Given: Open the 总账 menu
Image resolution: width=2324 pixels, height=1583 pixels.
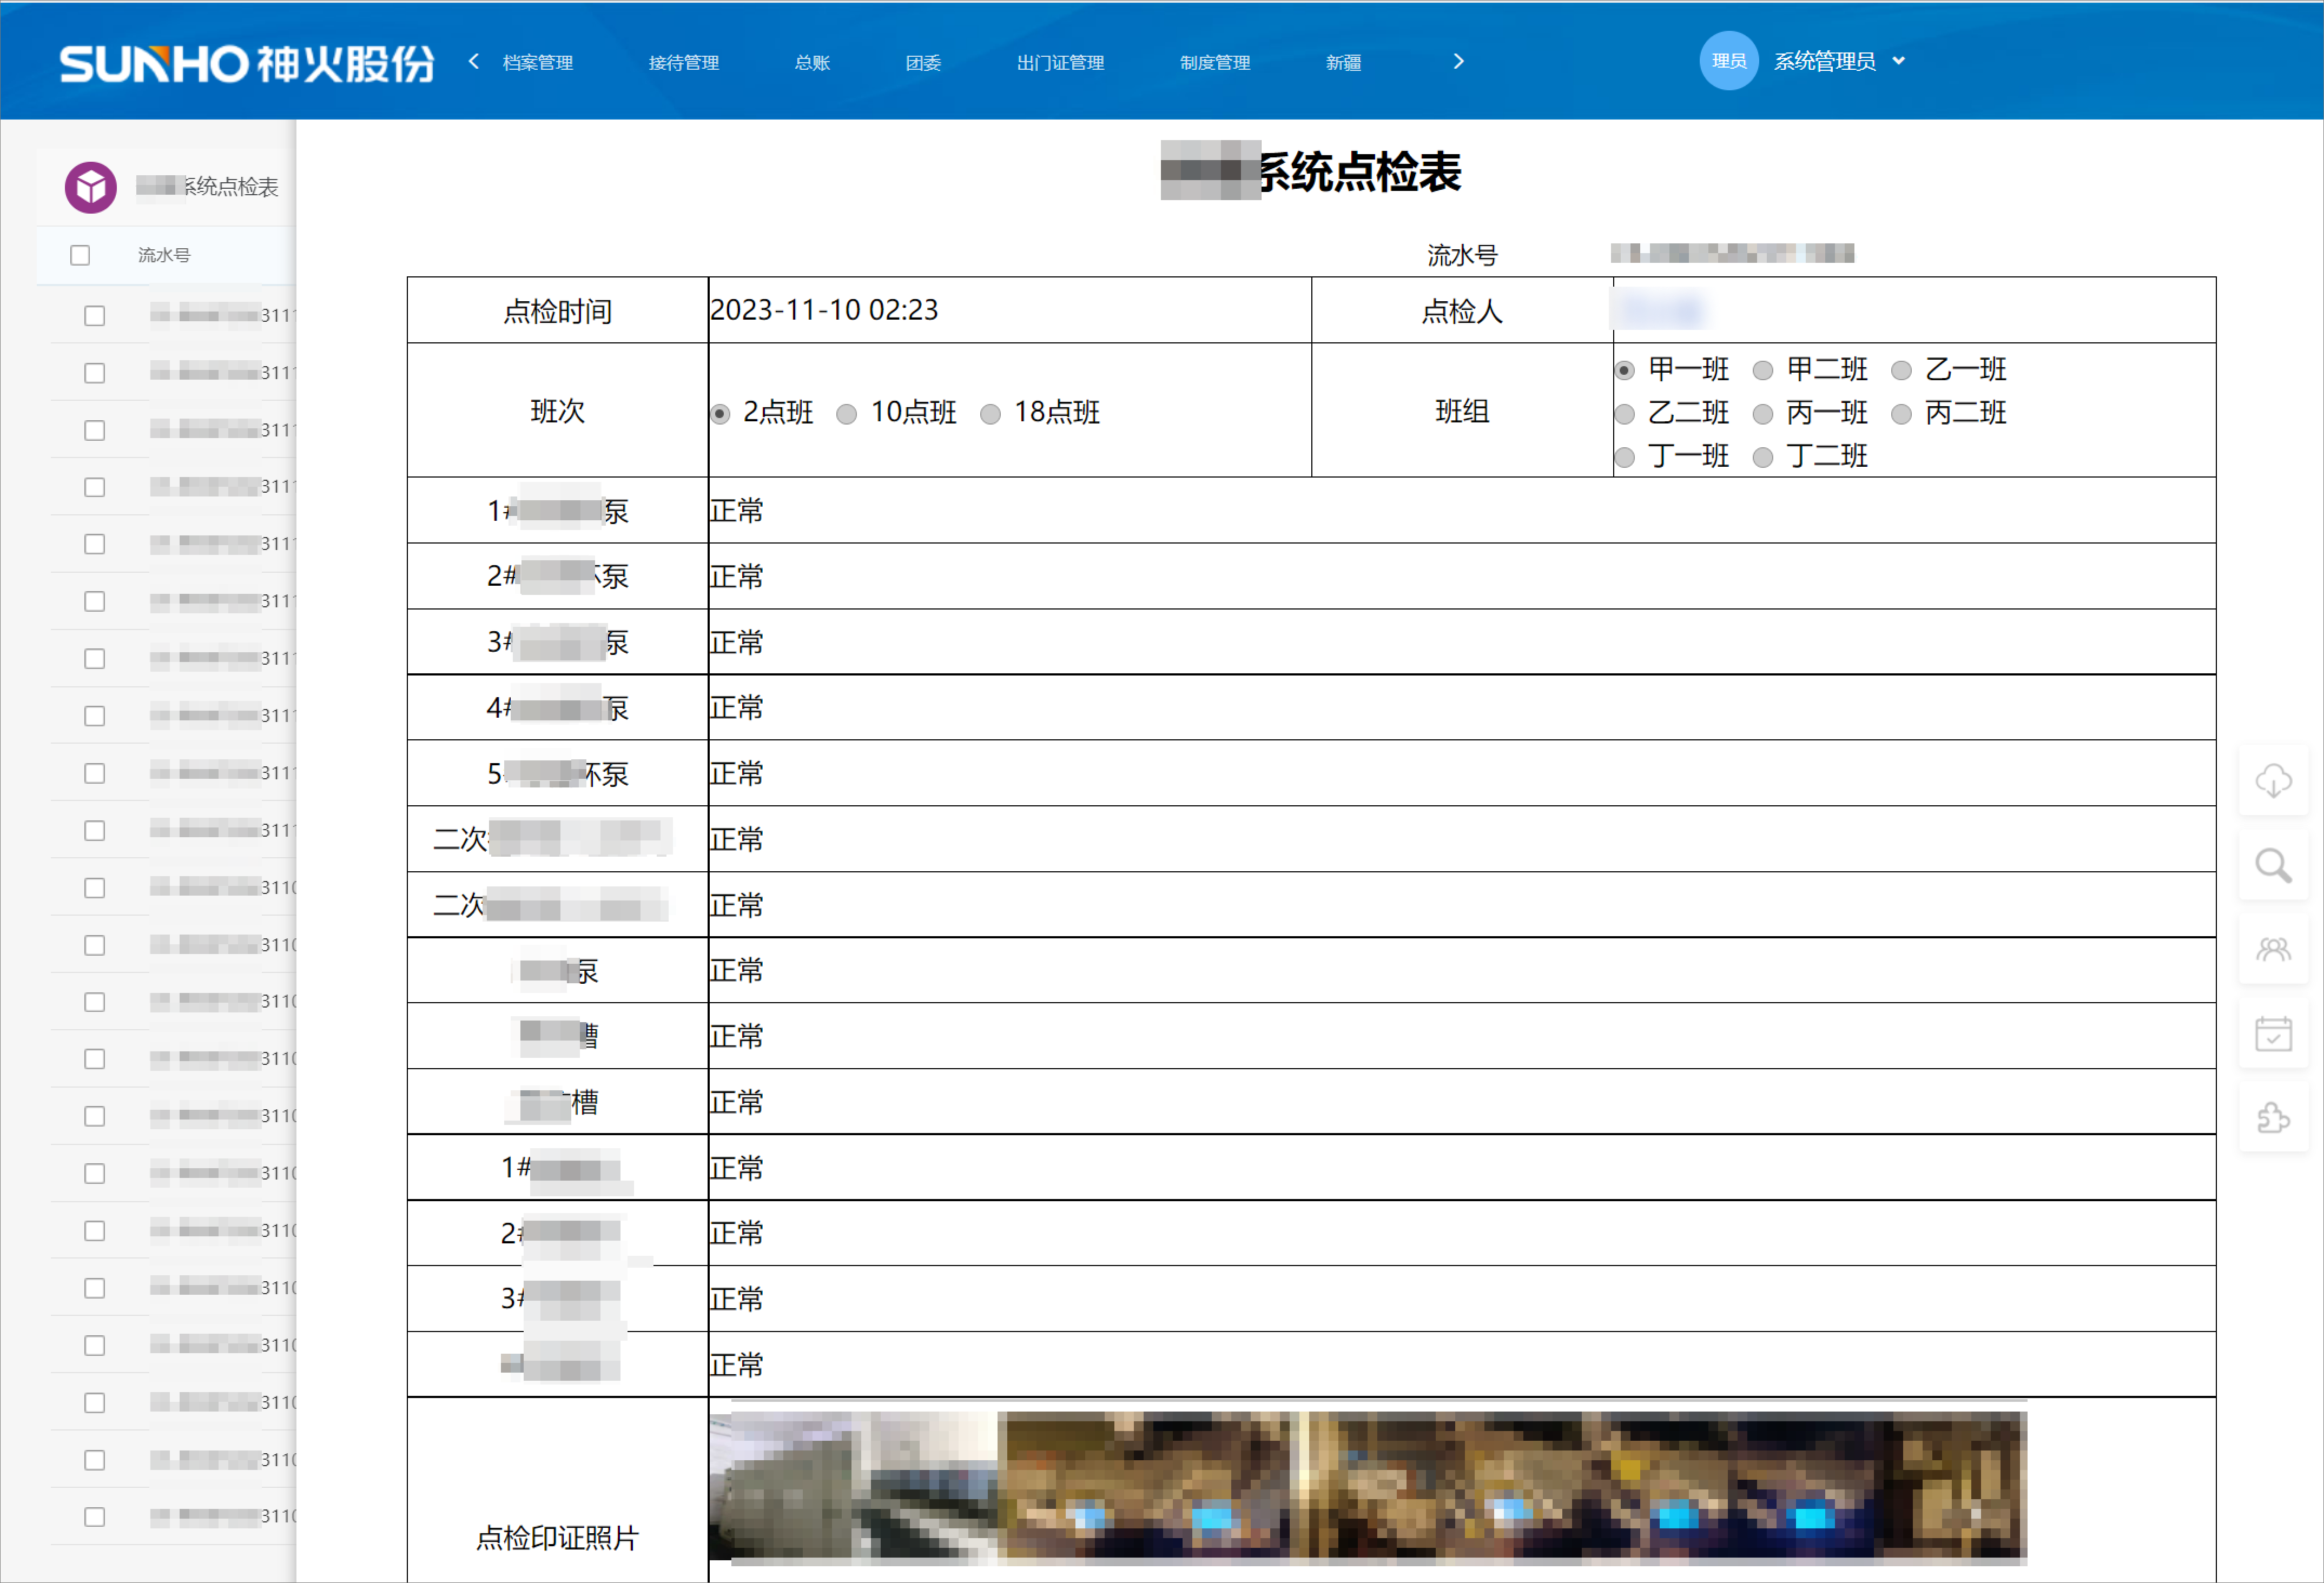Looking at the screenshot, I should pos(812,62).
